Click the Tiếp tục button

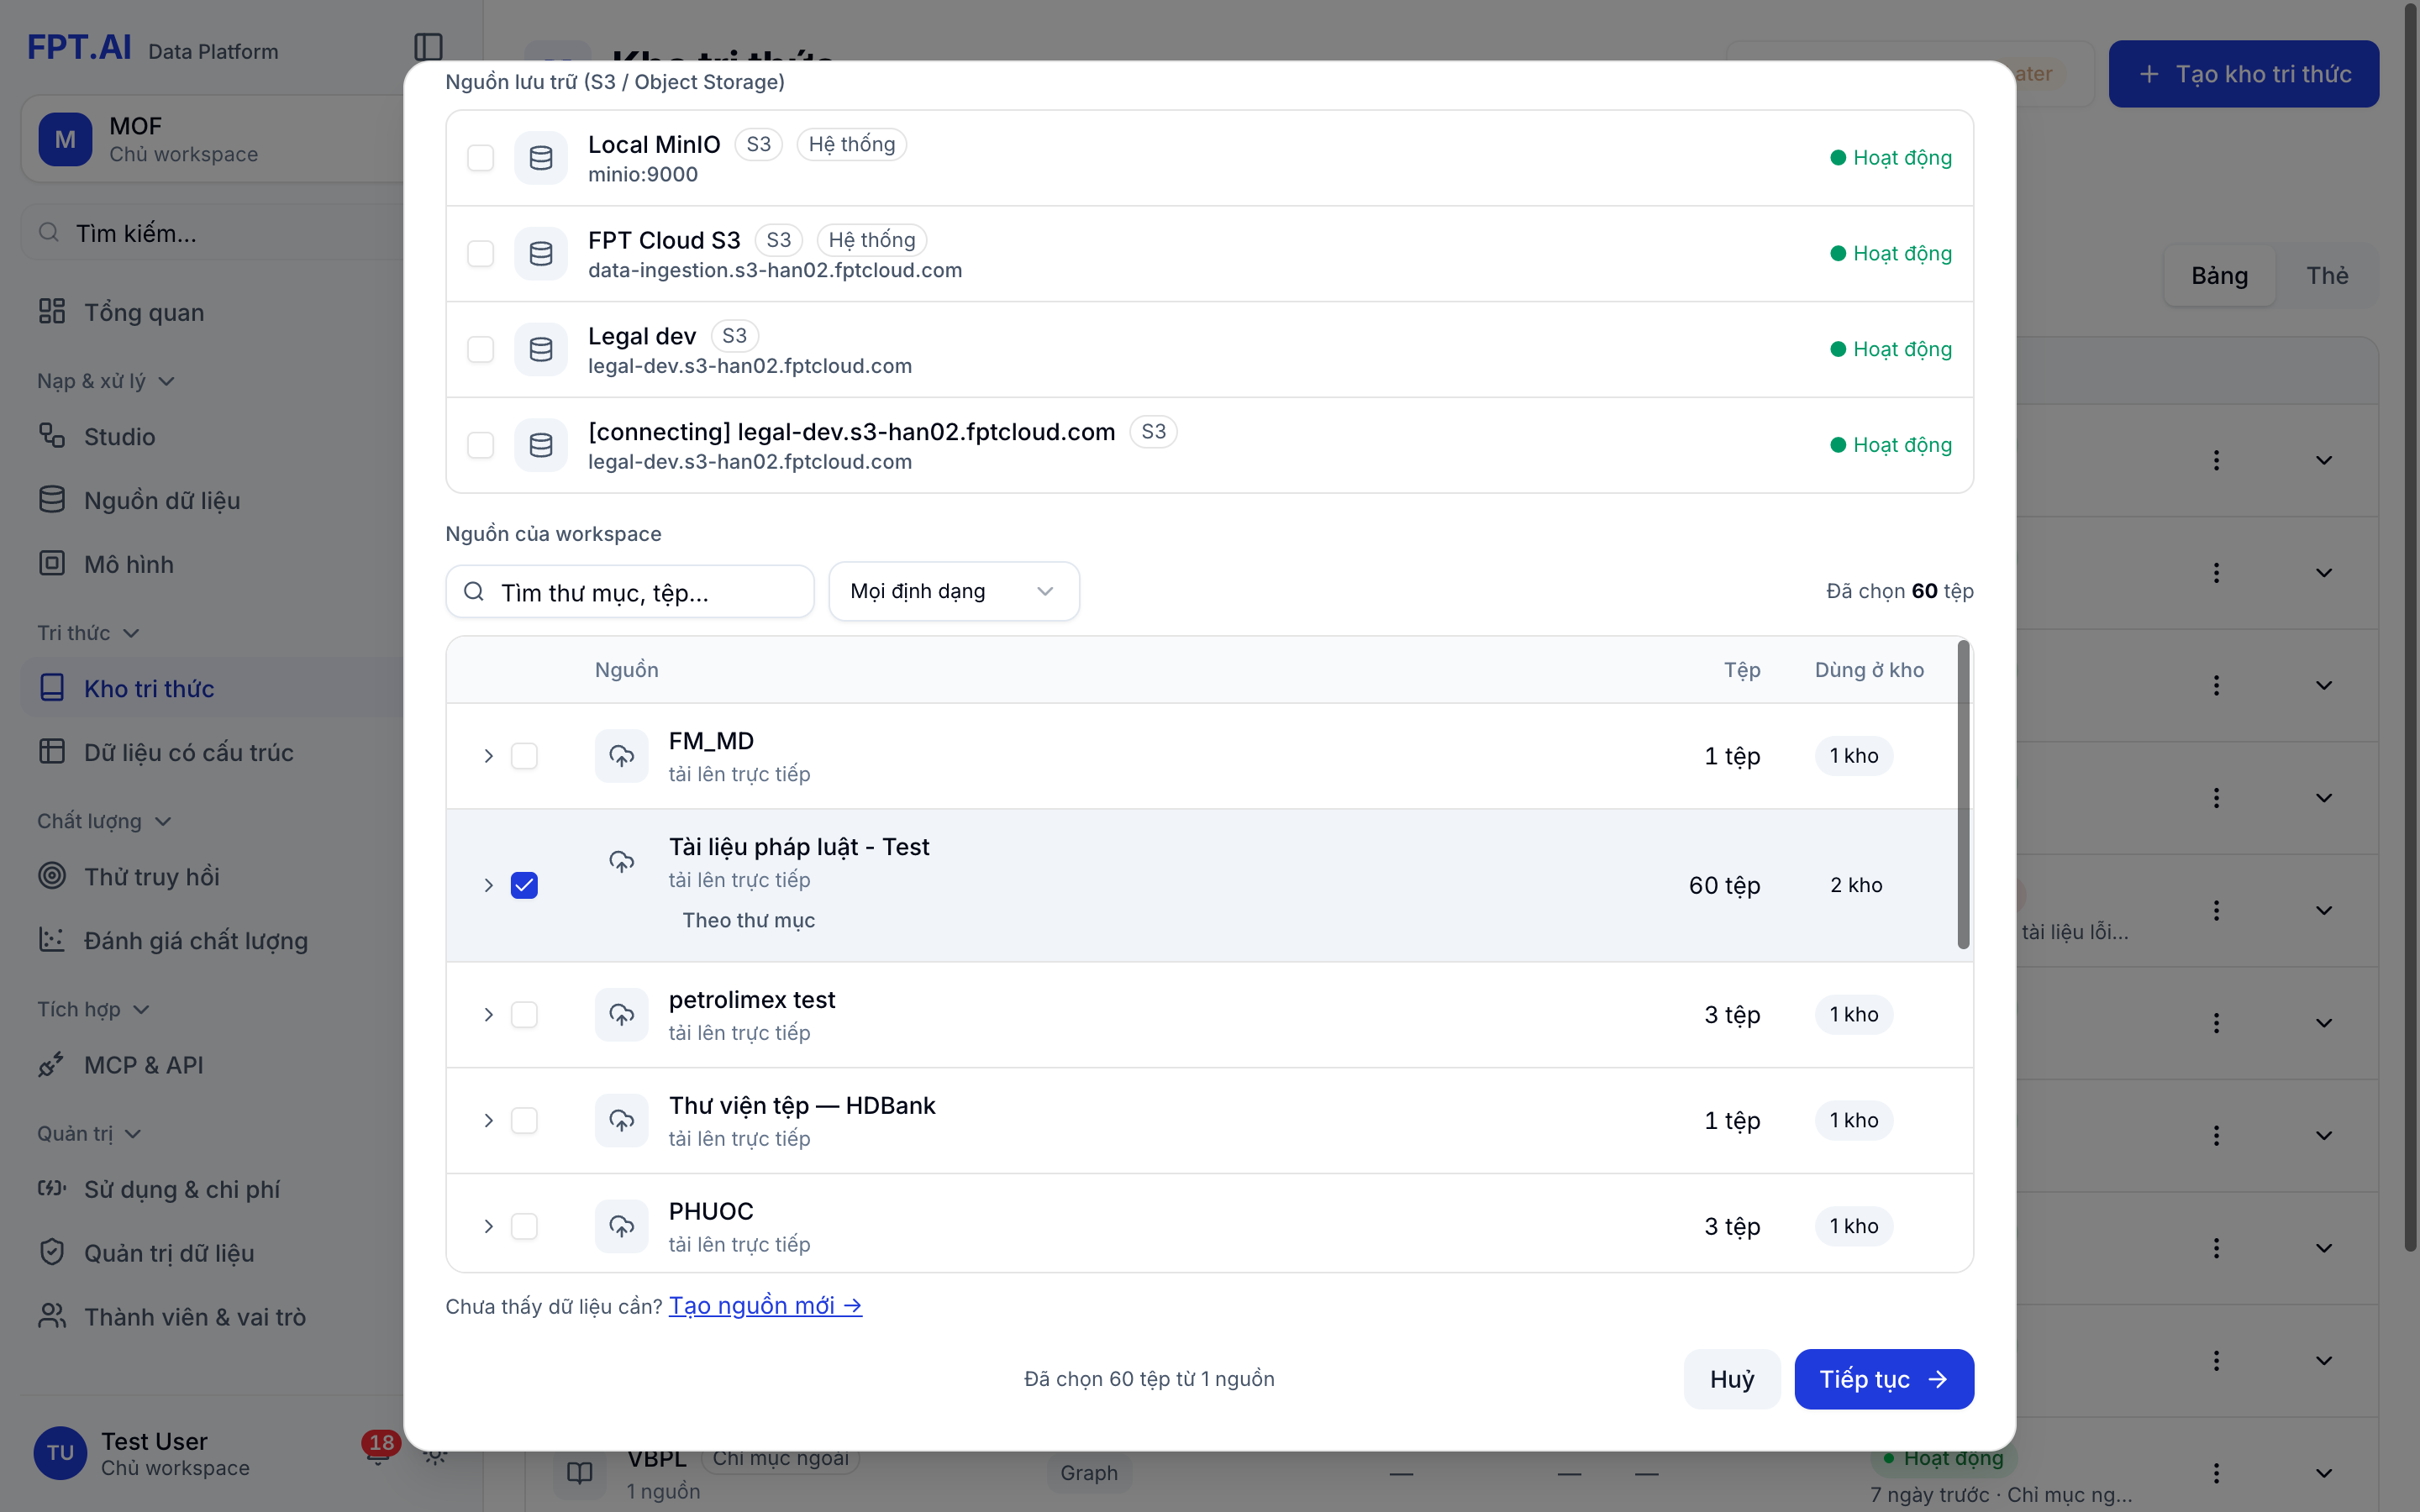[1884, 1379]
